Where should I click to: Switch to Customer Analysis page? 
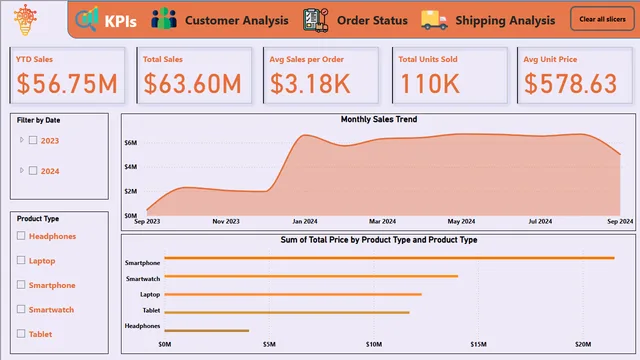point(237,20)
